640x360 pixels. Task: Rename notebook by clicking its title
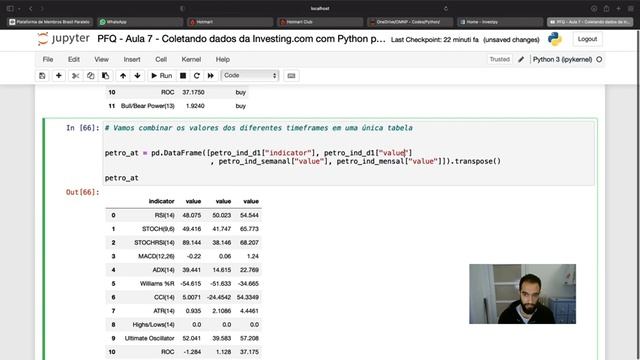241,39
